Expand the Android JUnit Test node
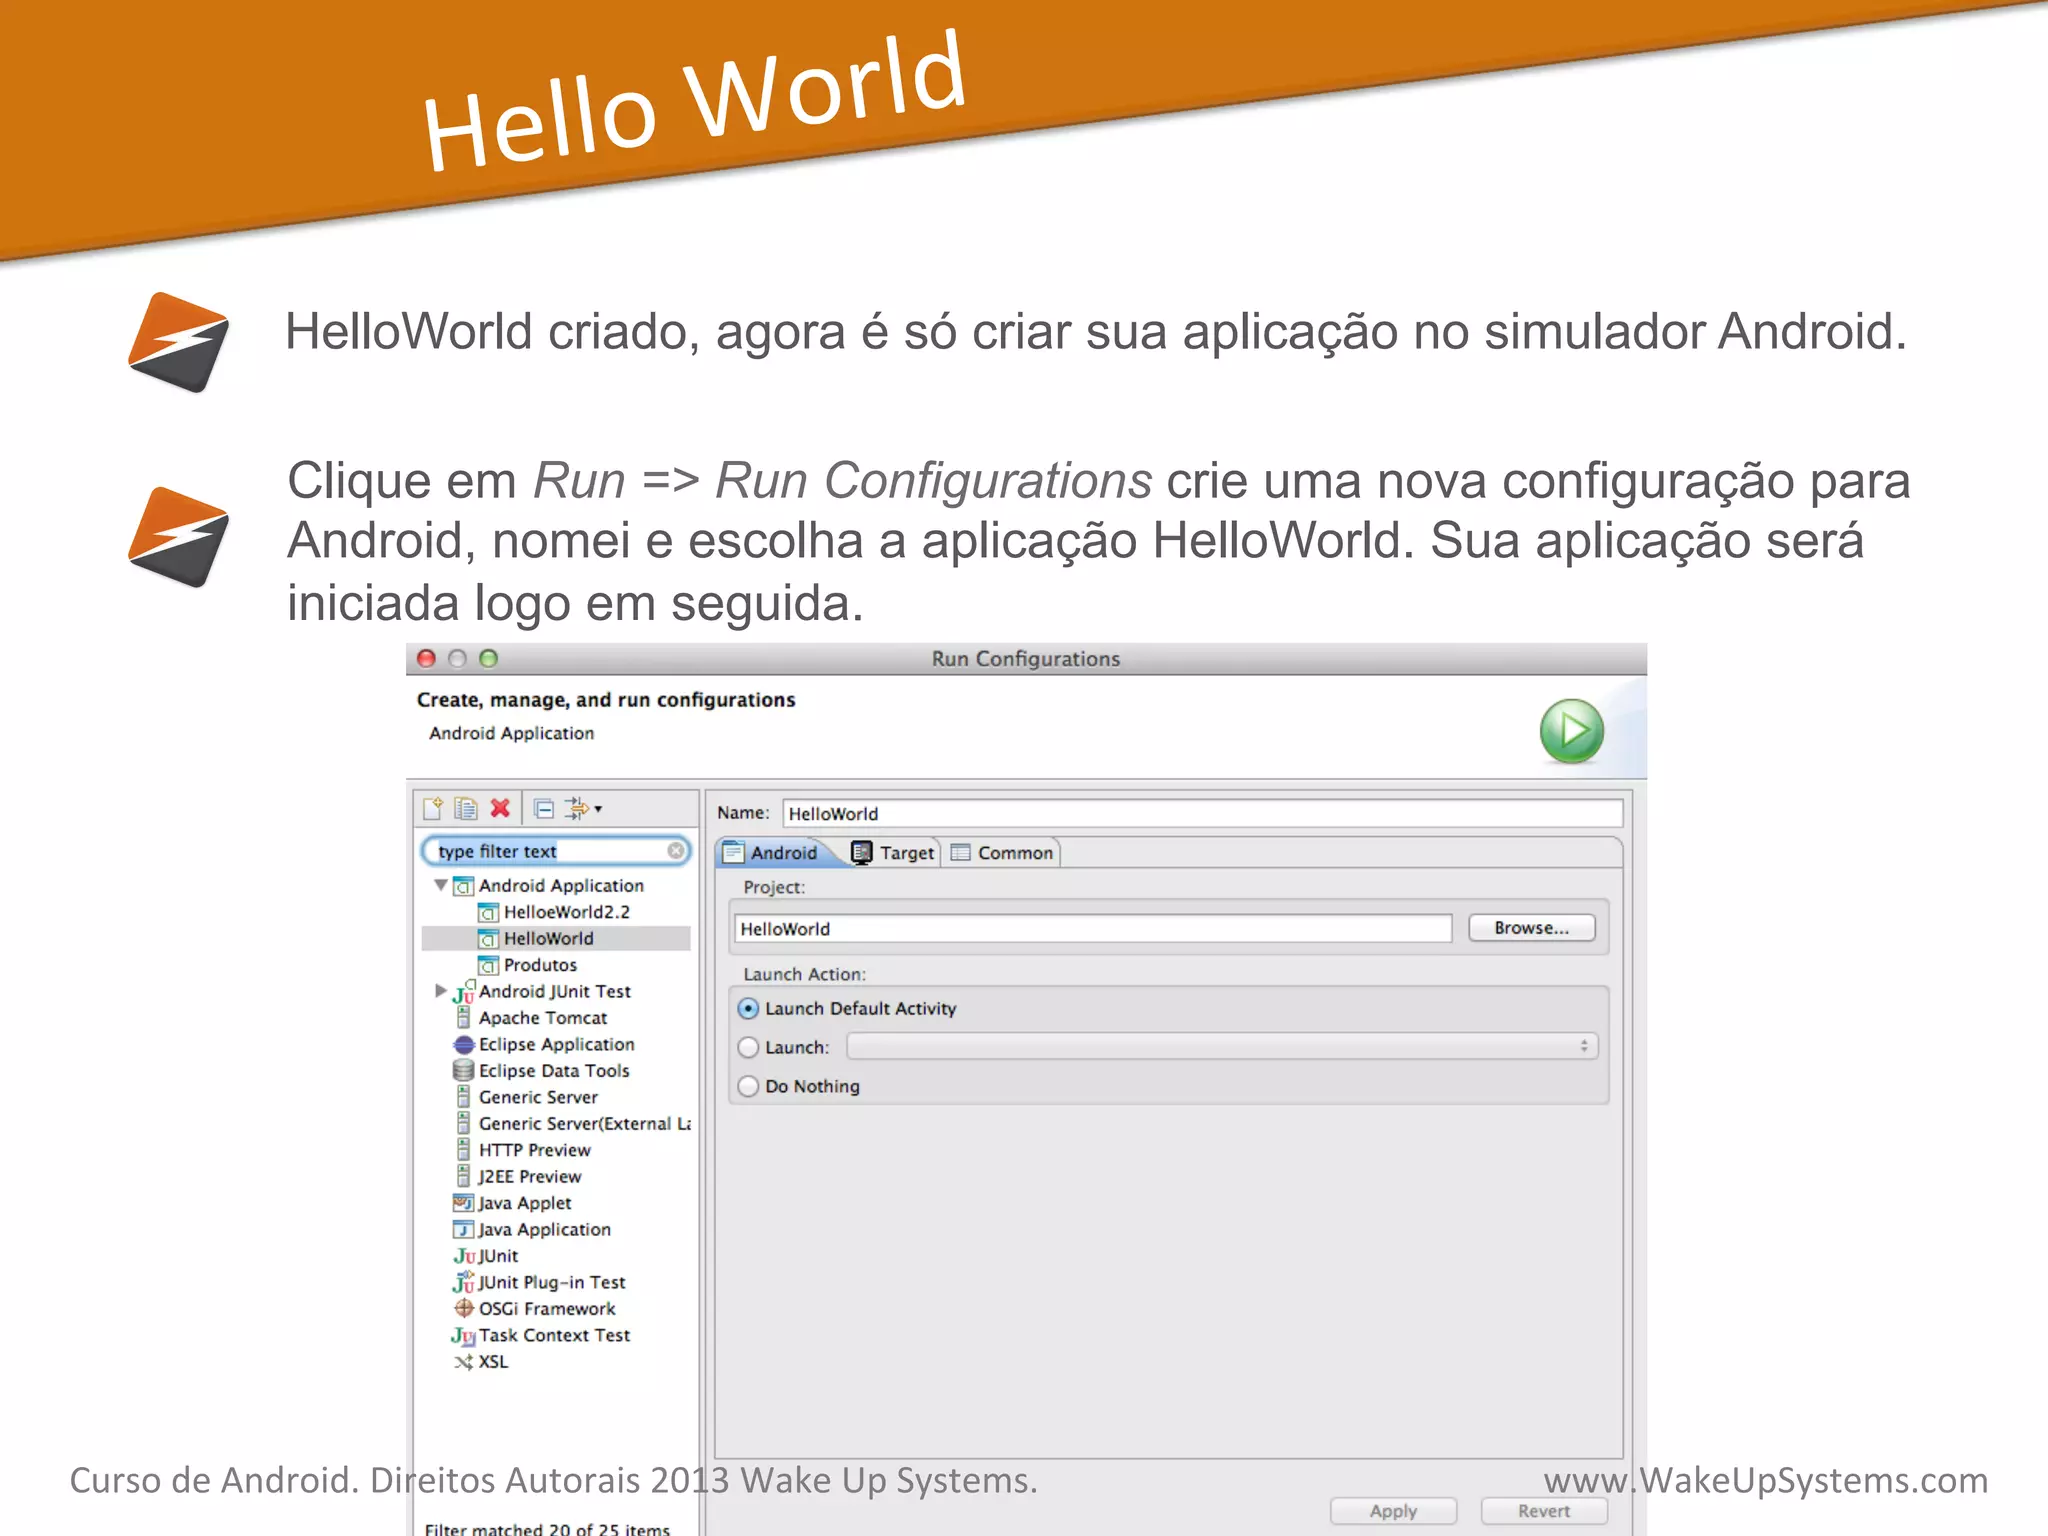 (440, 991)
